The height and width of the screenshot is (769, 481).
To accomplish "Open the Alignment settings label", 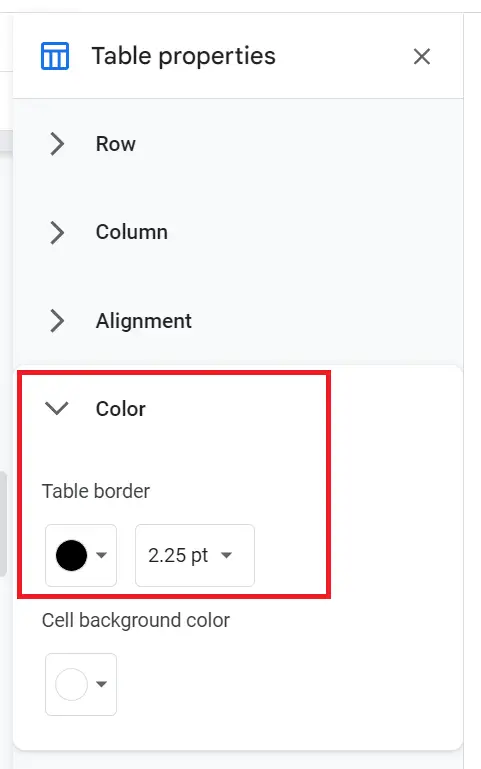I will (x=144, y=322).
